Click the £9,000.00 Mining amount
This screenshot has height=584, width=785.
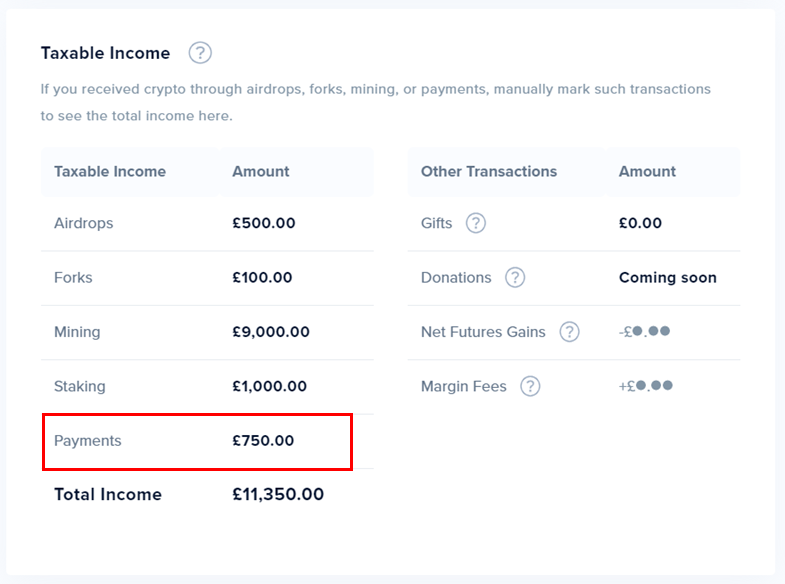271,332
